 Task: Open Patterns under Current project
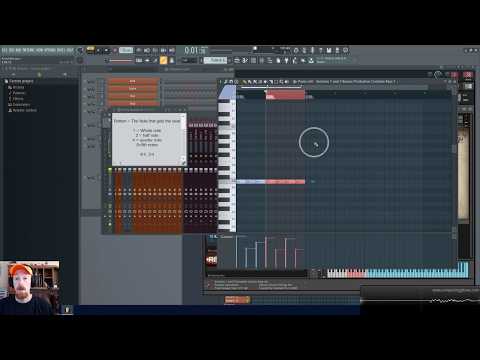17,93
